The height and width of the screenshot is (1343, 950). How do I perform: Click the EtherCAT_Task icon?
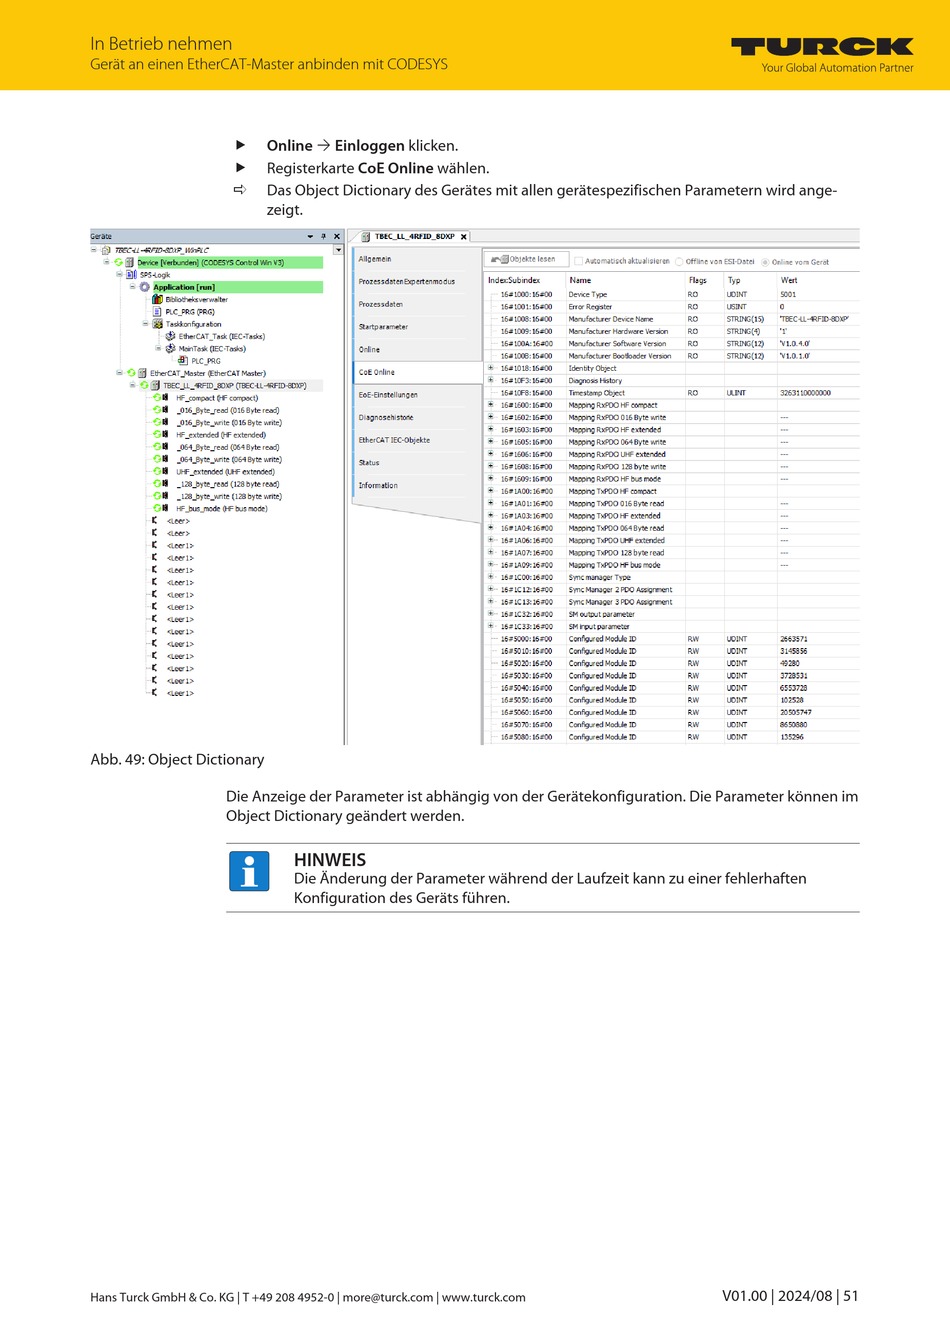[170, 336]
